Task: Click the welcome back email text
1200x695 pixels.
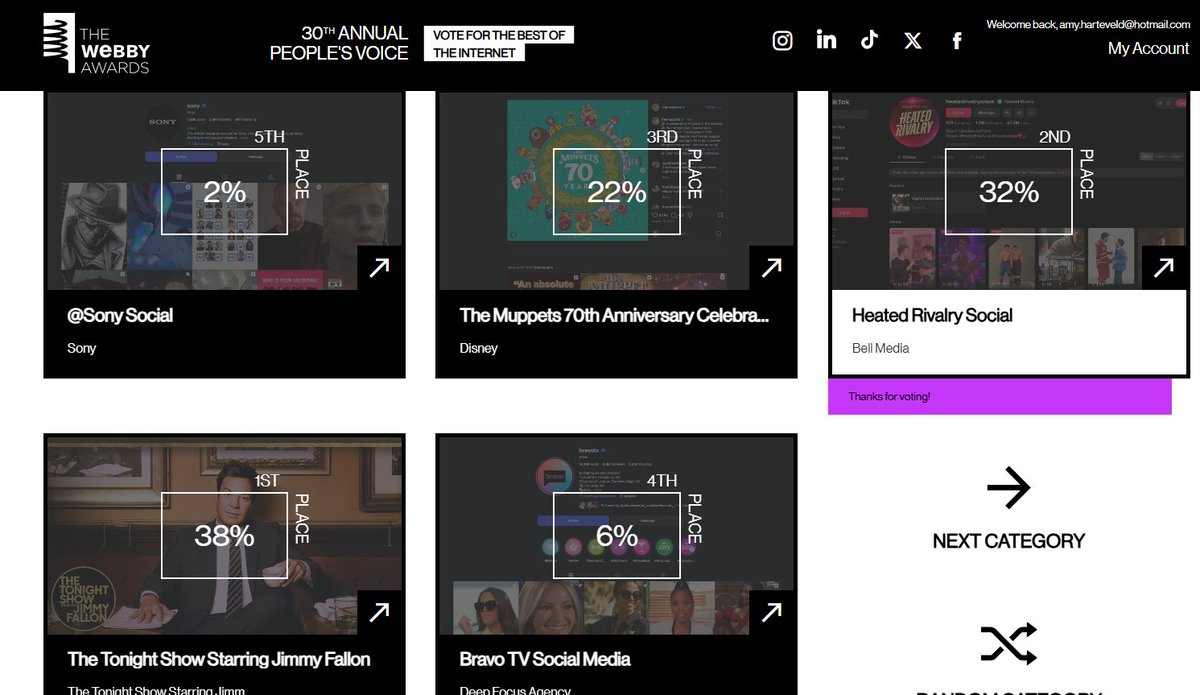Action: click(x=1088, y=24)
